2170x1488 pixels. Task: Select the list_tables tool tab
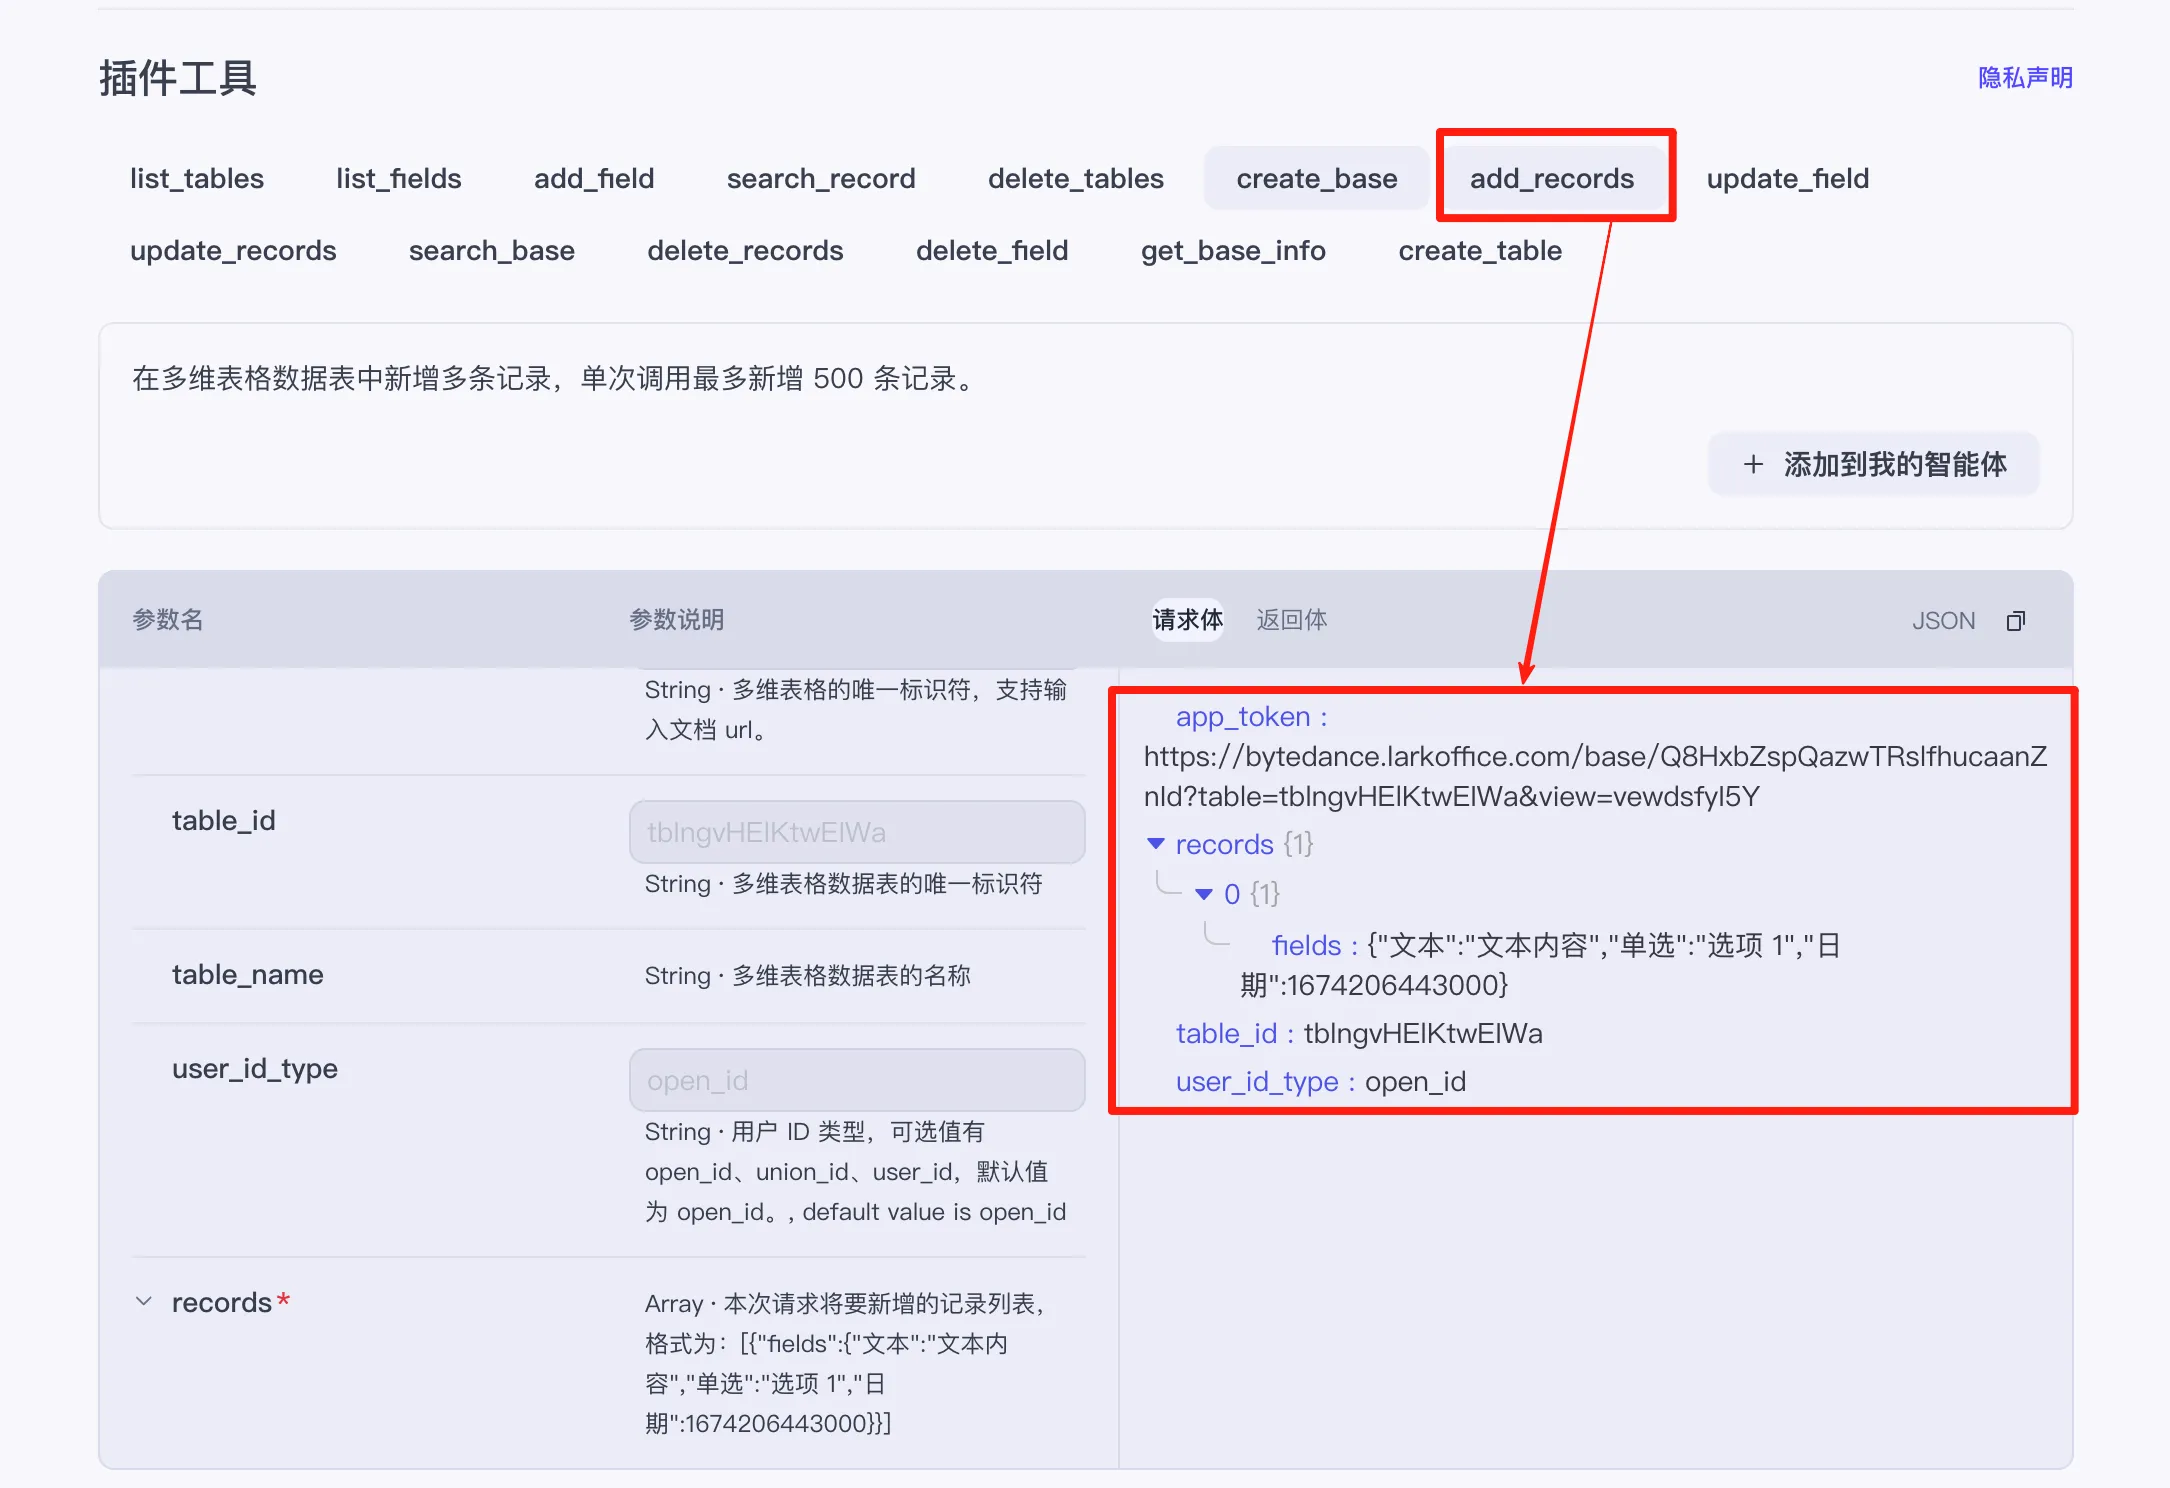tap(197, 179)
